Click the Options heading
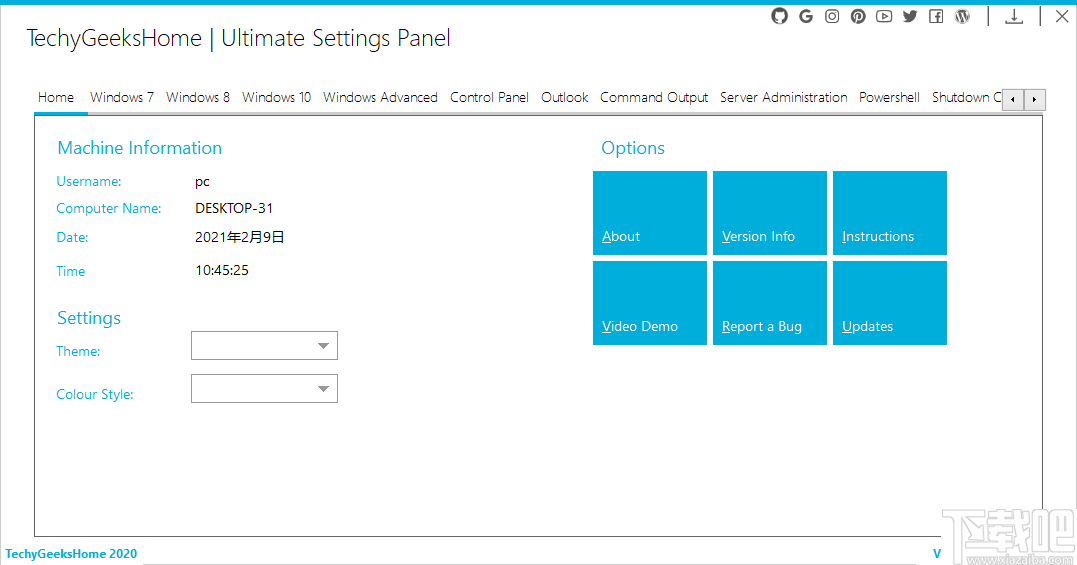This screenshot has height=565, width=1077. tap(633, 148)
